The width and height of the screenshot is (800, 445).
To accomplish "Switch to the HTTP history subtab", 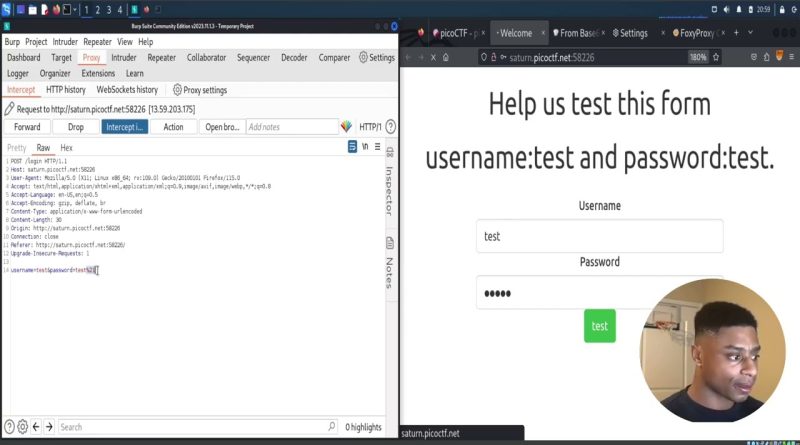I will click(x=66, y=90).
